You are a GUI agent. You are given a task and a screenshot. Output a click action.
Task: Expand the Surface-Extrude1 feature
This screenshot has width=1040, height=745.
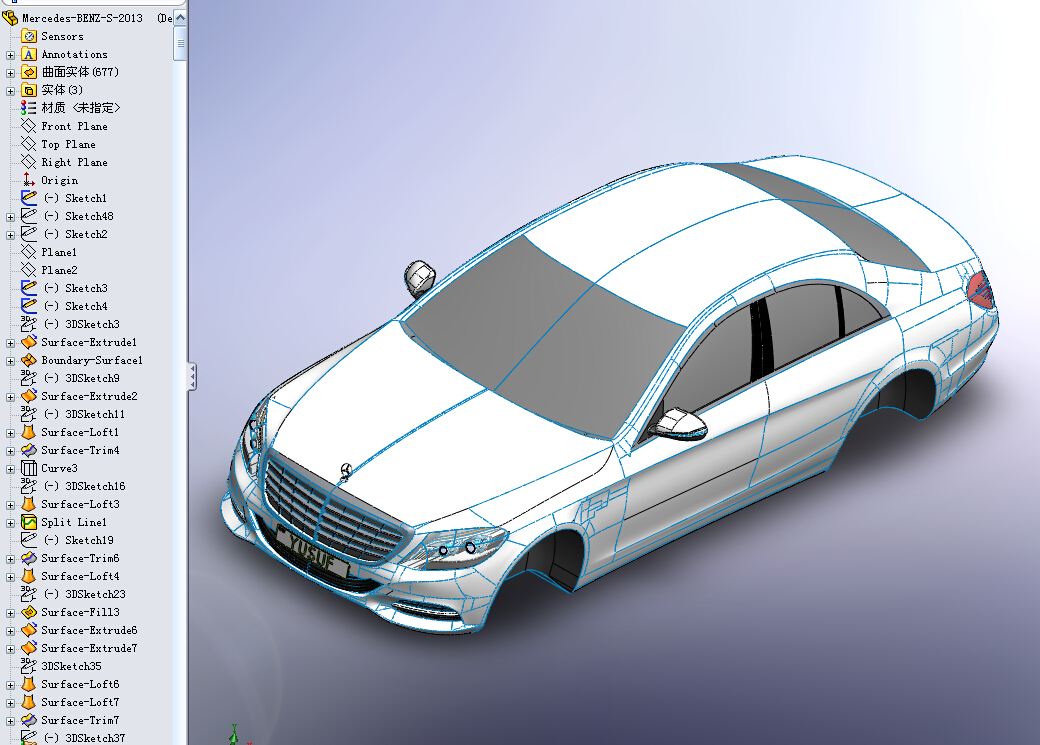(11, 343)
